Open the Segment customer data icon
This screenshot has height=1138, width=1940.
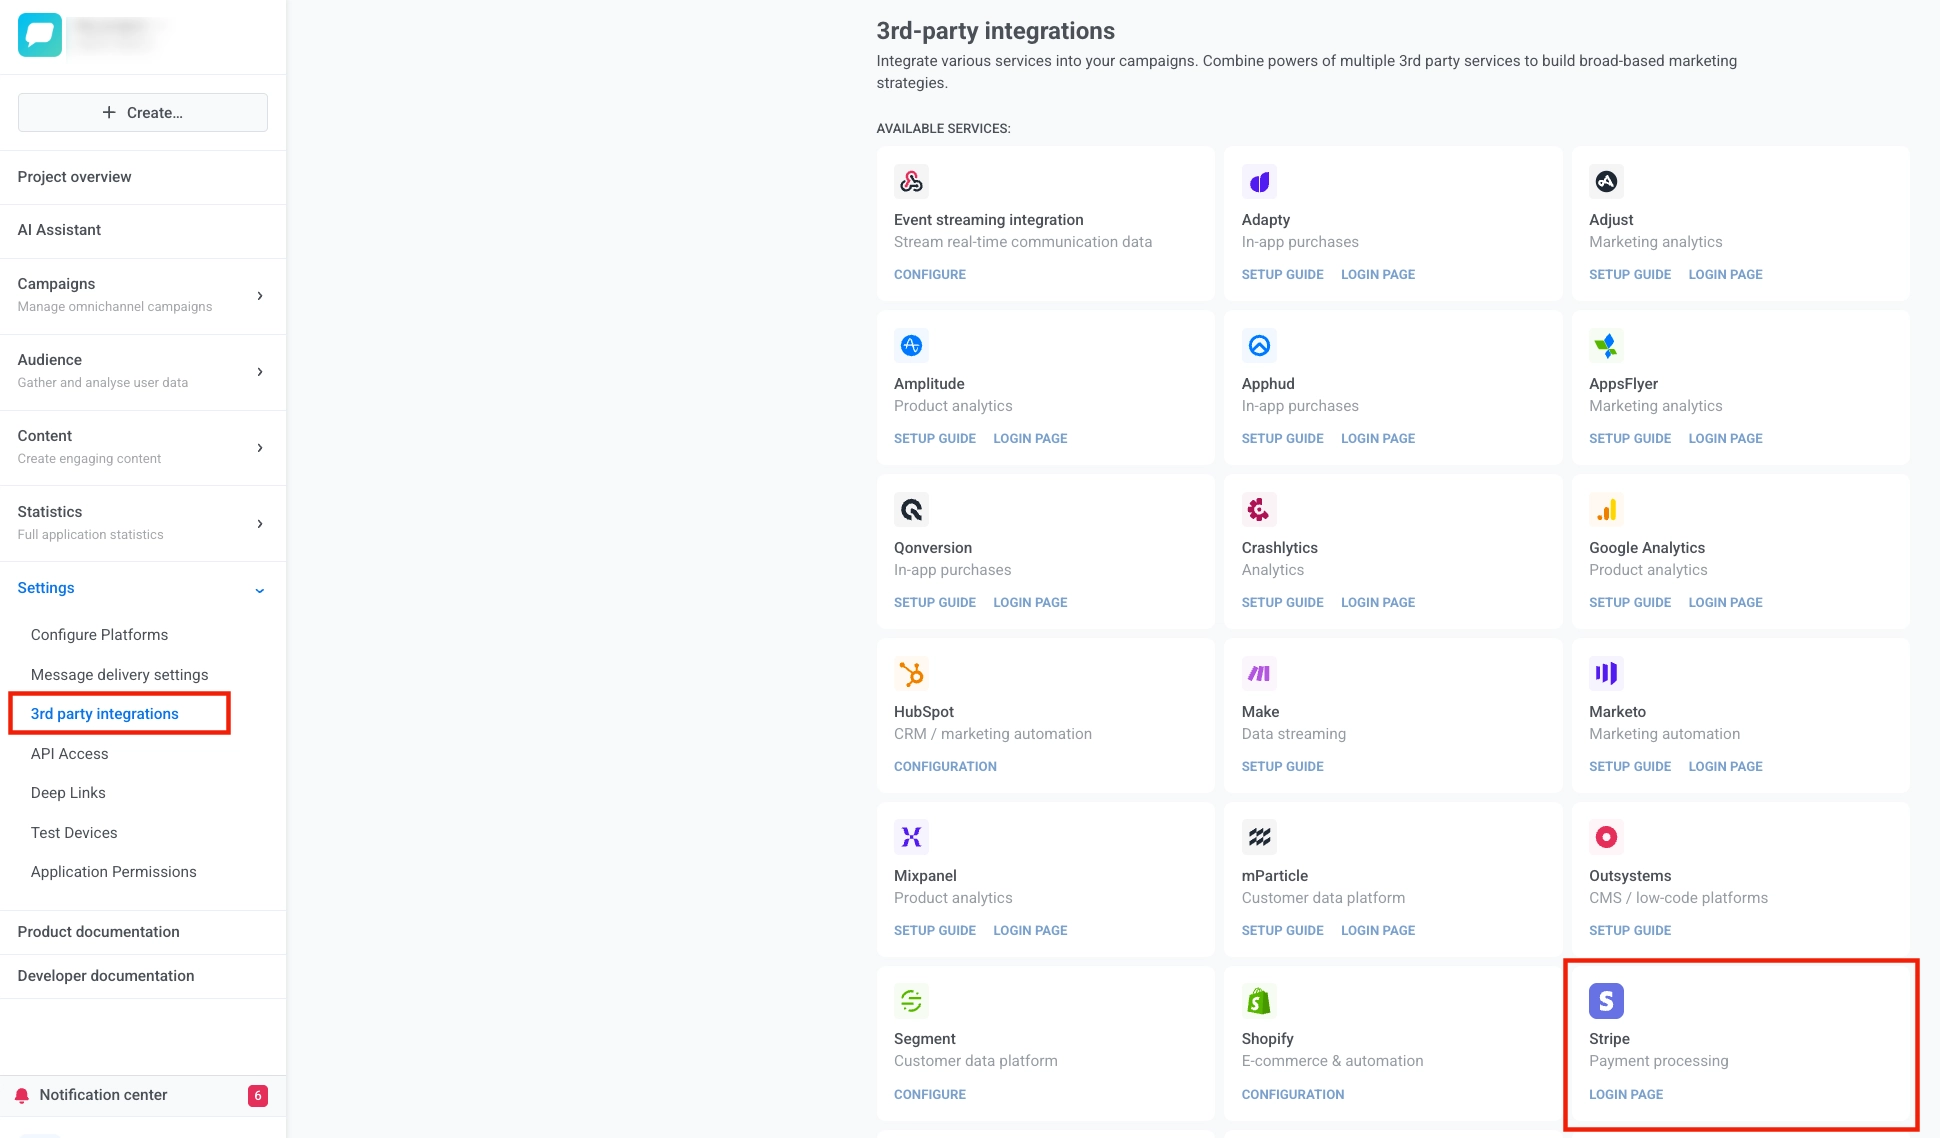[911, 1000]
